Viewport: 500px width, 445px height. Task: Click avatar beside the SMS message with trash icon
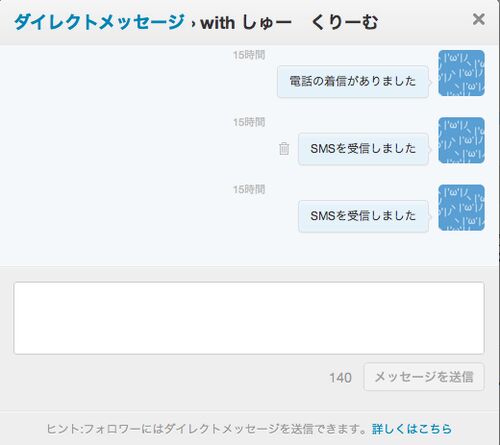461,140
